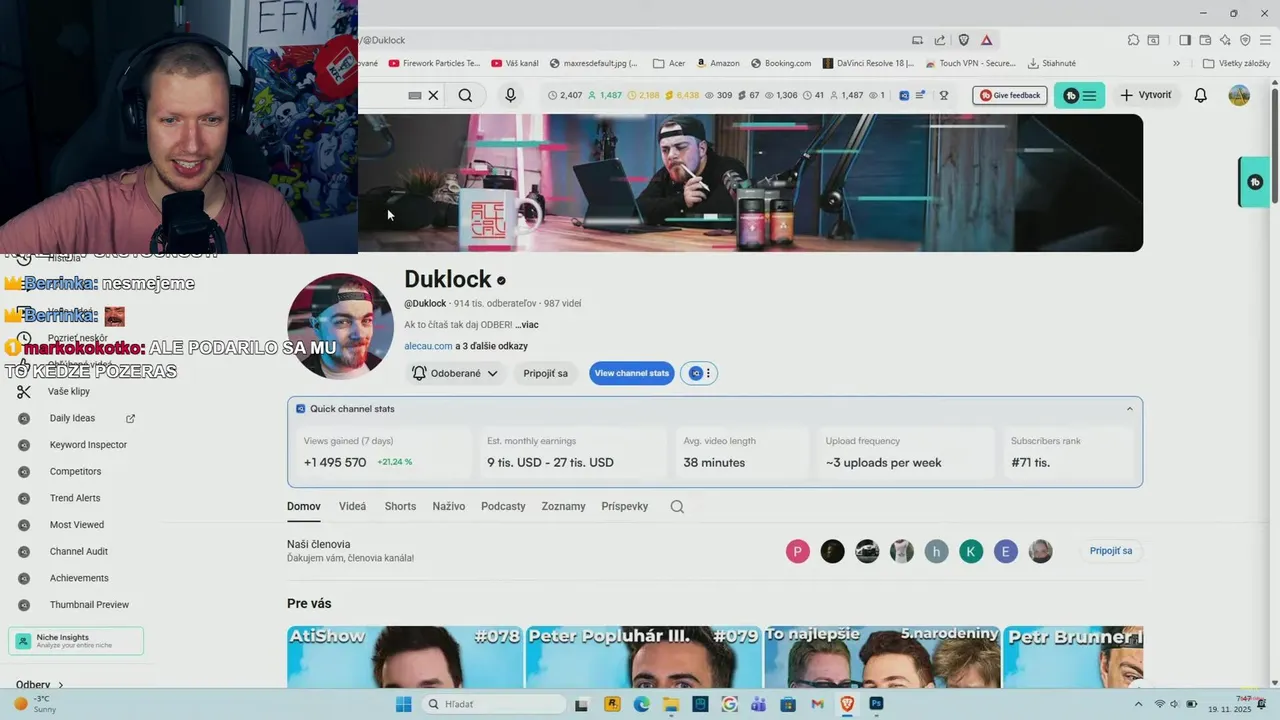Open browser extensions puzzle icon
The height and width of the screenshot is (720, 1280).
tap(1133, 40)
